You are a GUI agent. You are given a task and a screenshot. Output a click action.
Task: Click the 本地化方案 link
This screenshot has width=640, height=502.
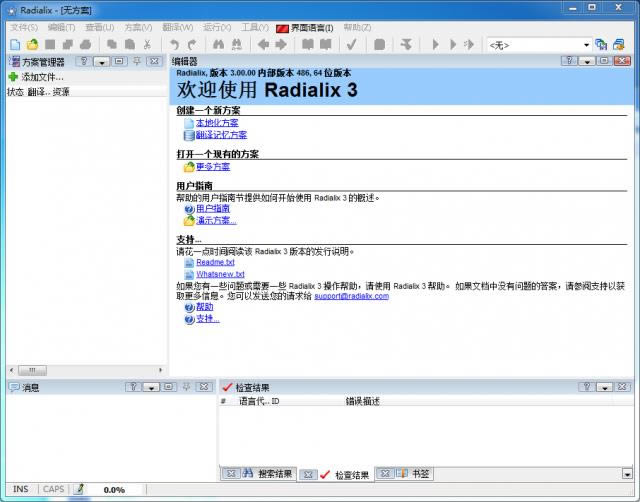[x=216, y=123]
